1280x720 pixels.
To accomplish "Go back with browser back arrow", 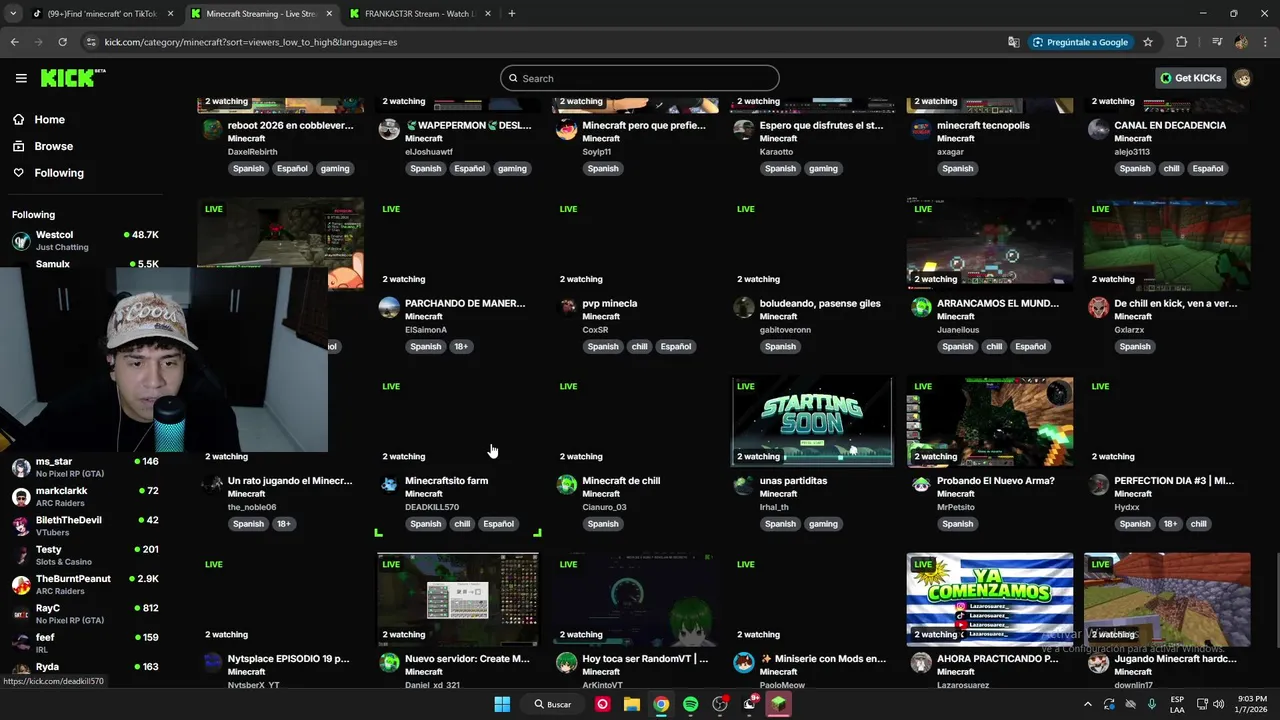I will pos(14,42).
